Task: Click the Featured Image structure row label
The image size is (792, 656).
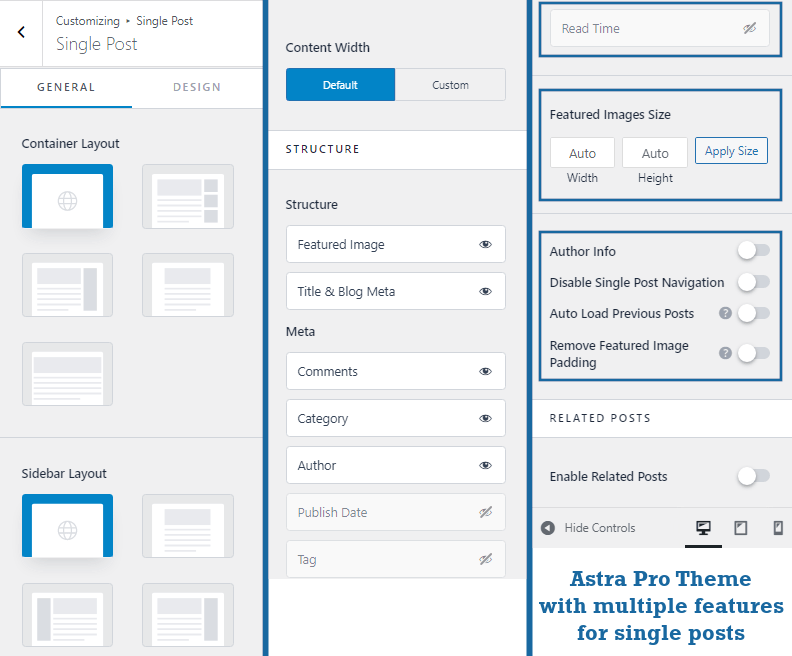Action: [x=341, y=244]
